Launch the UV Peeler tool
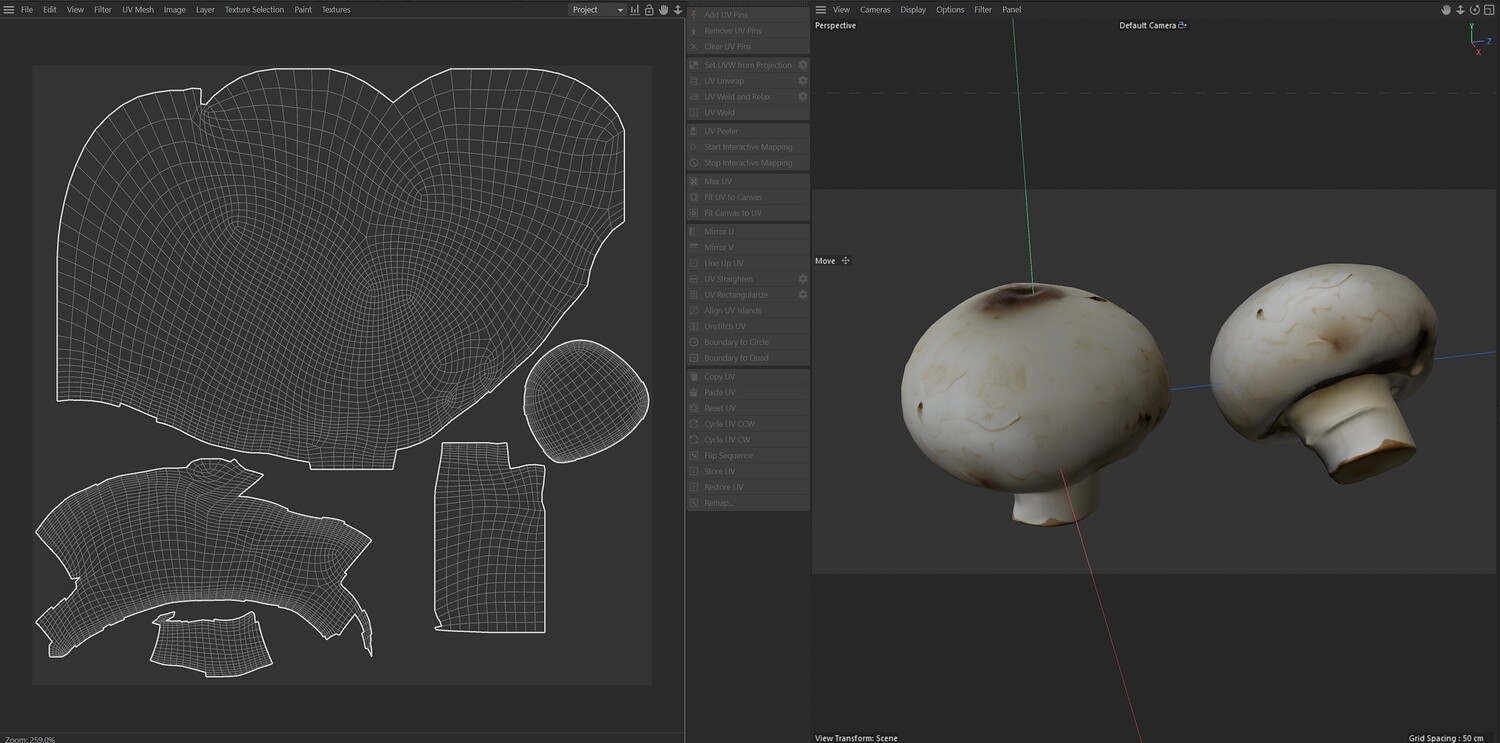The width and height of the screenshot is (1500, 743). (x=748, y=131)
